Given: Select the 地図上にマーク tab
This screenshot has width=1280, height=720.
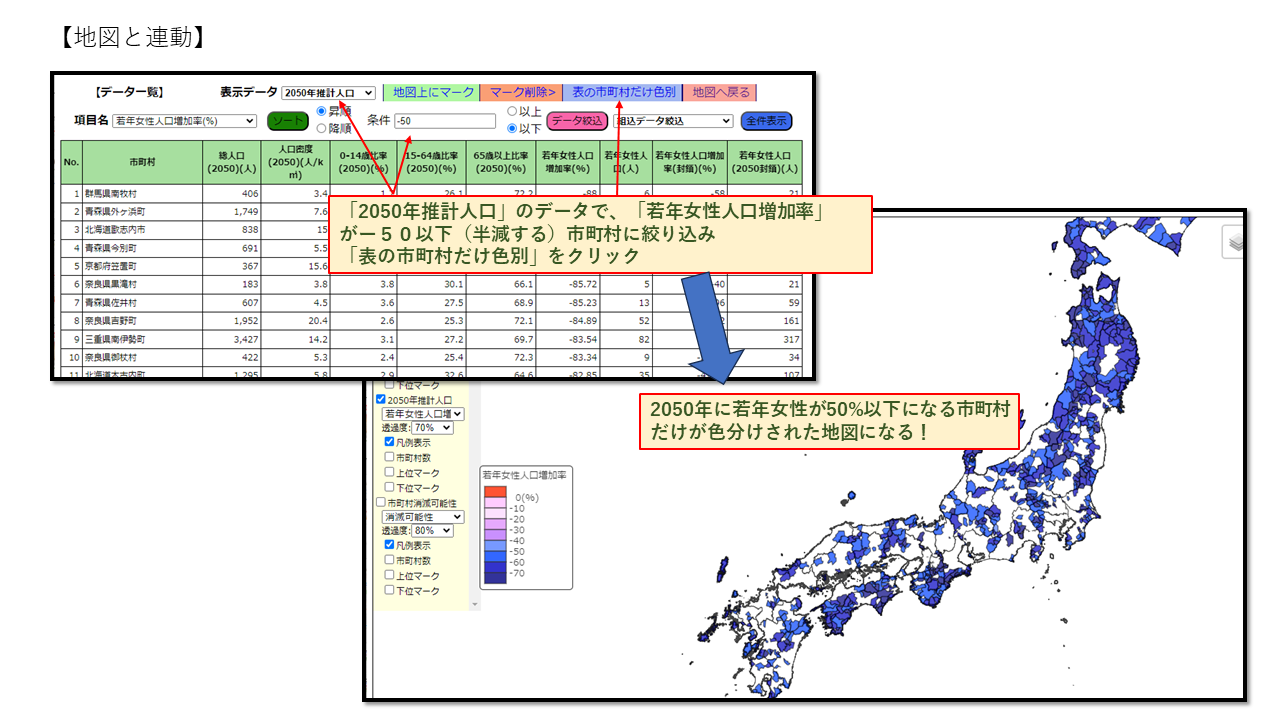Looking at the screenshot, I should 433,92.
